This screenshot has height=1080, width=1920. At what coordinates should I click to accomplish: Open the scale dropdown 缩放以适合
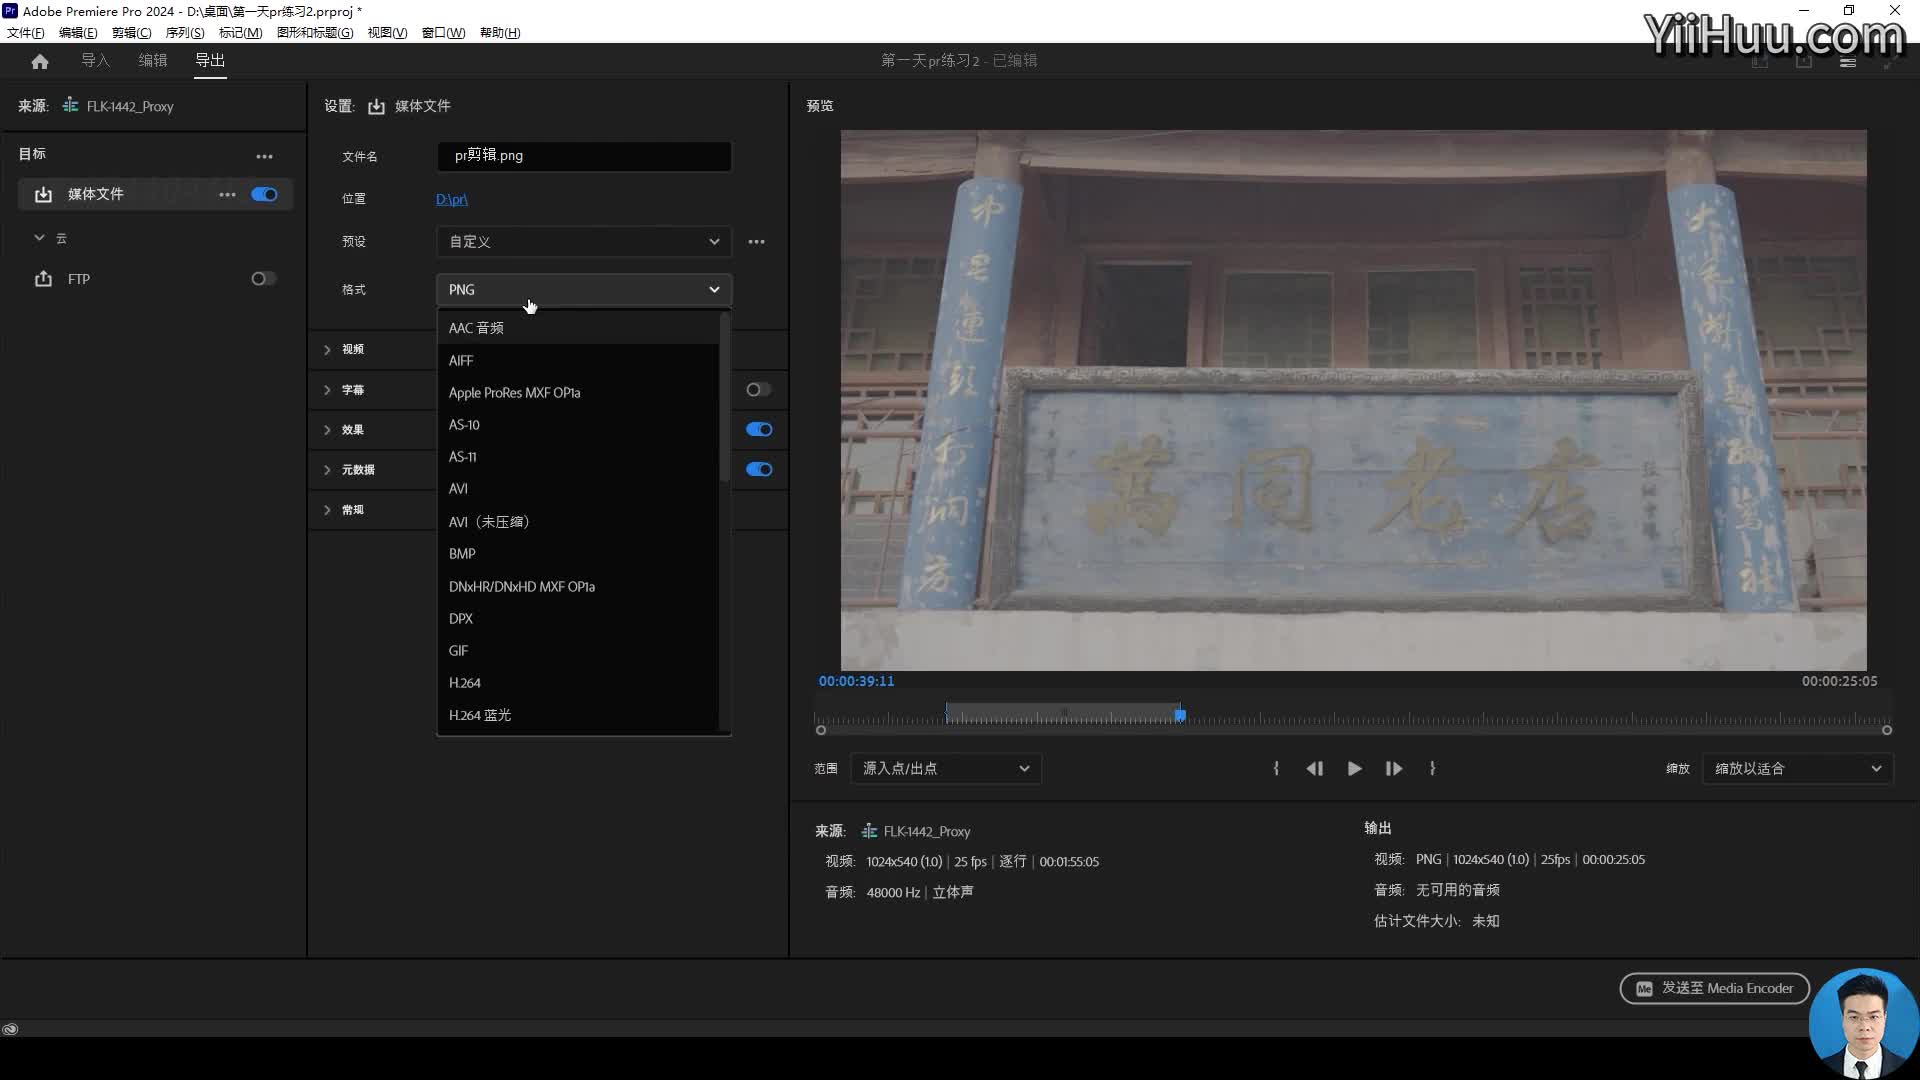pos(1798,769)
